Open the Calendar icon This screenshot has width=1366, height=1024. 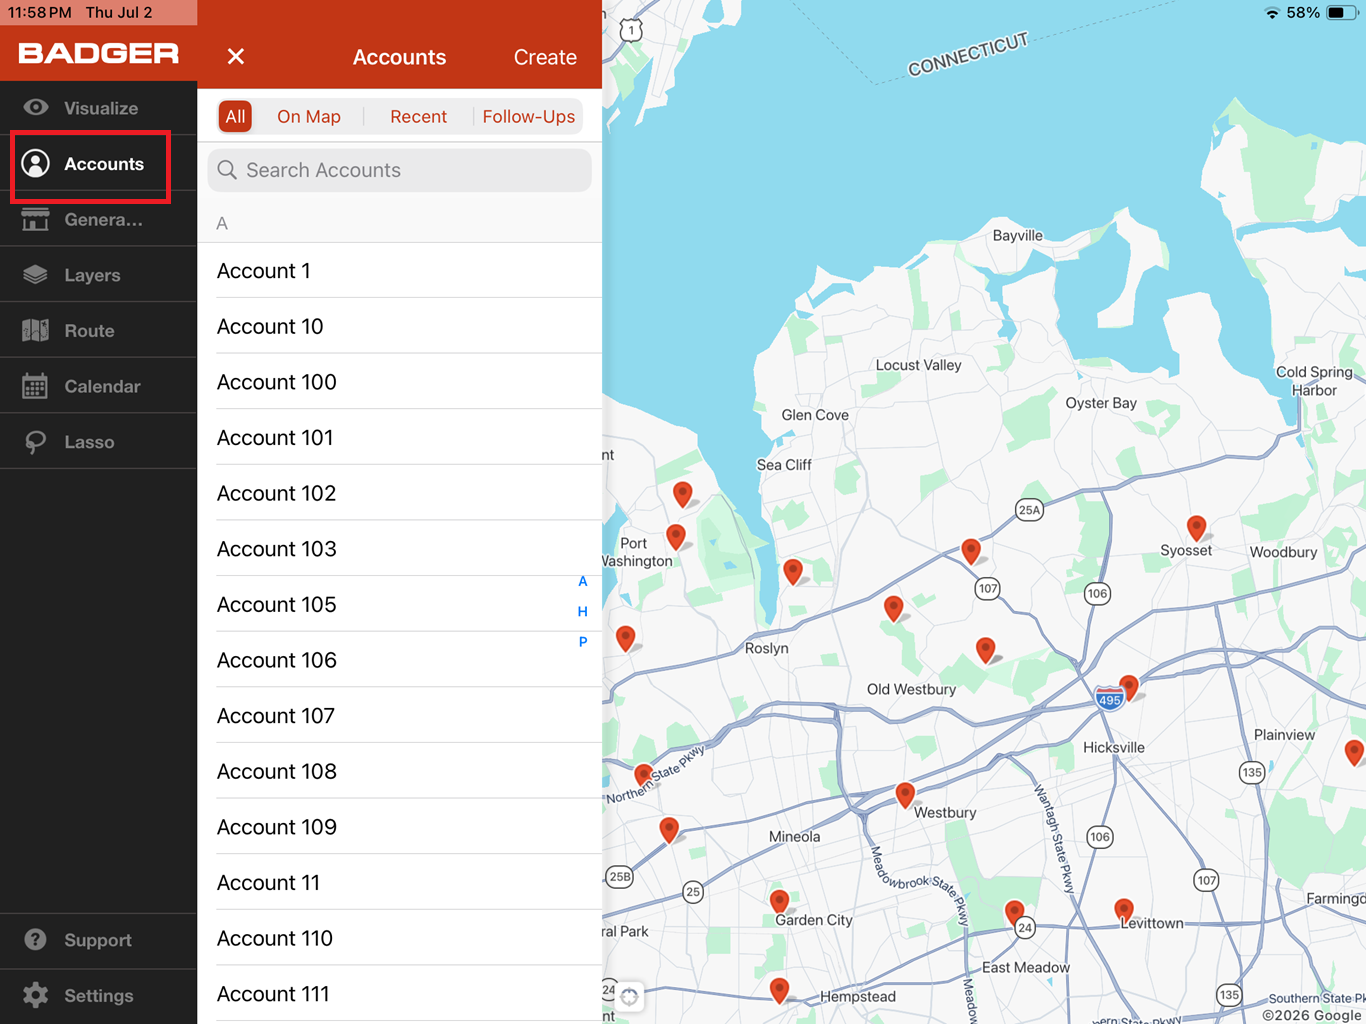coord(36,386)
